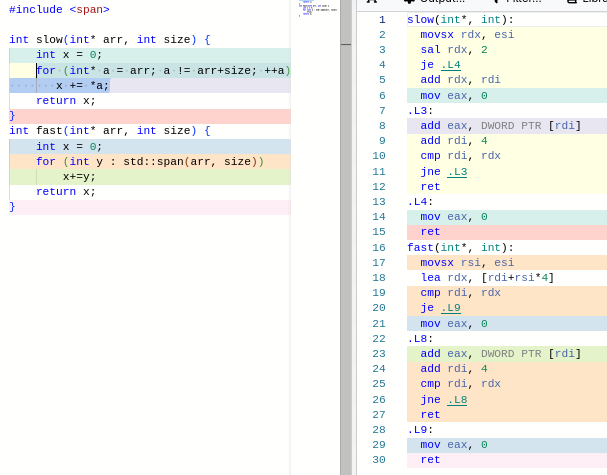Click the 'return x;' line inside slow function

[65, 101]
